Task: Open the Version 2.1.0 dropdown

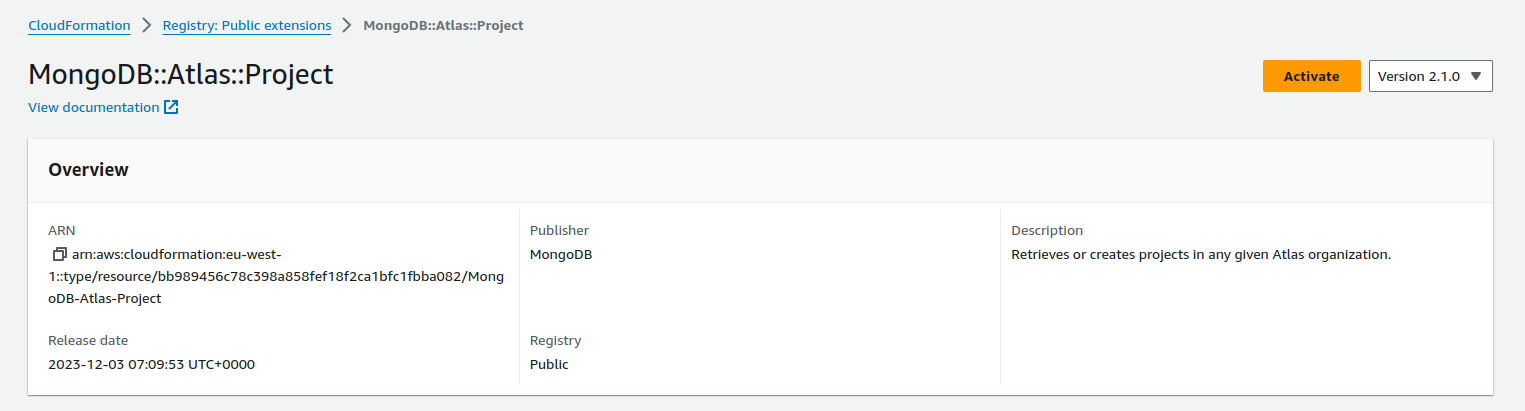Action: 1430,76
